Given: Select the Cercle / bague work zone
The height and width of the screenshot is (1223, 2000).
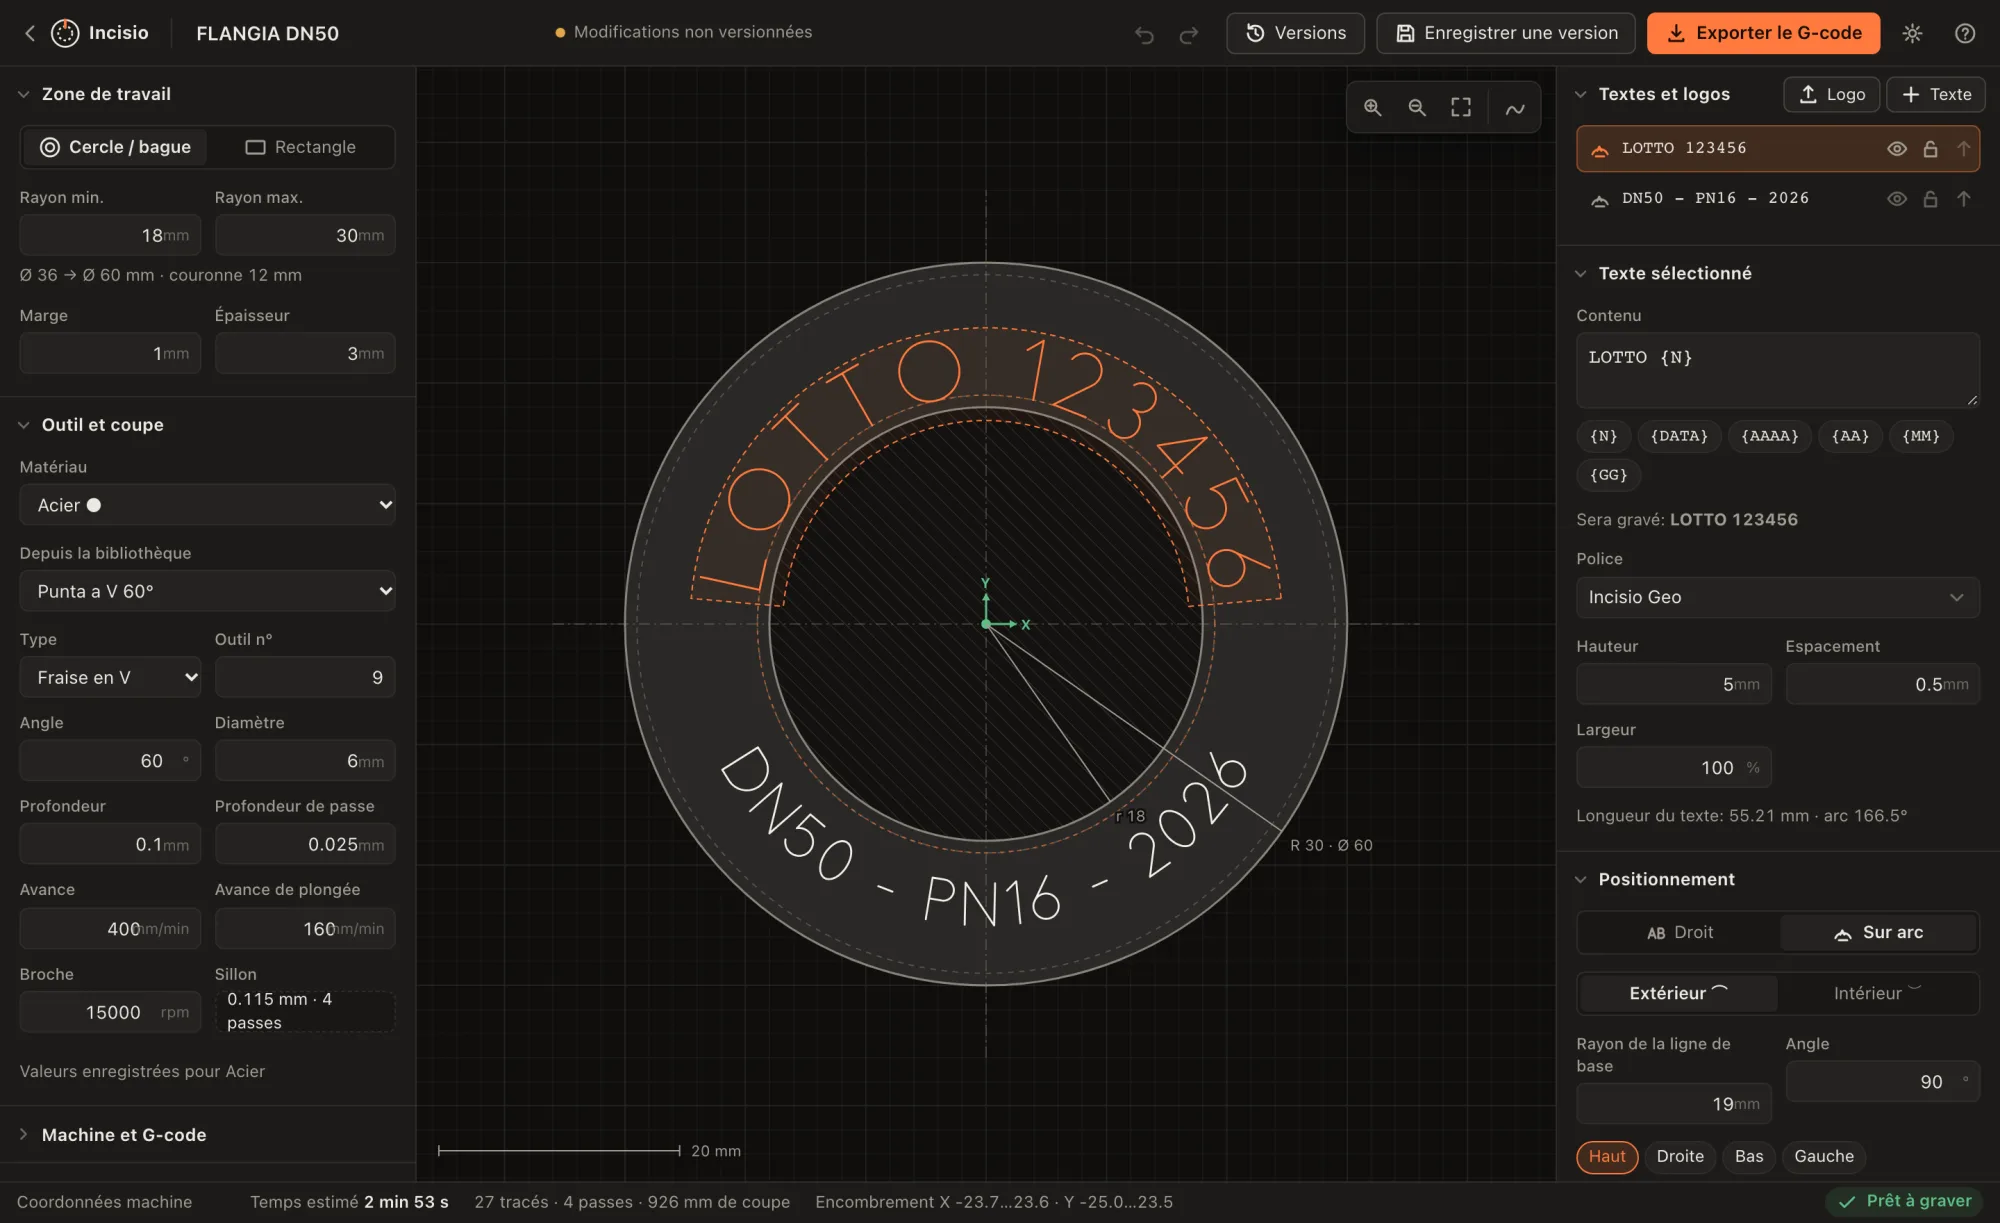Looking at the screenshot, I should pyautogui.click(x=115, y=147).
